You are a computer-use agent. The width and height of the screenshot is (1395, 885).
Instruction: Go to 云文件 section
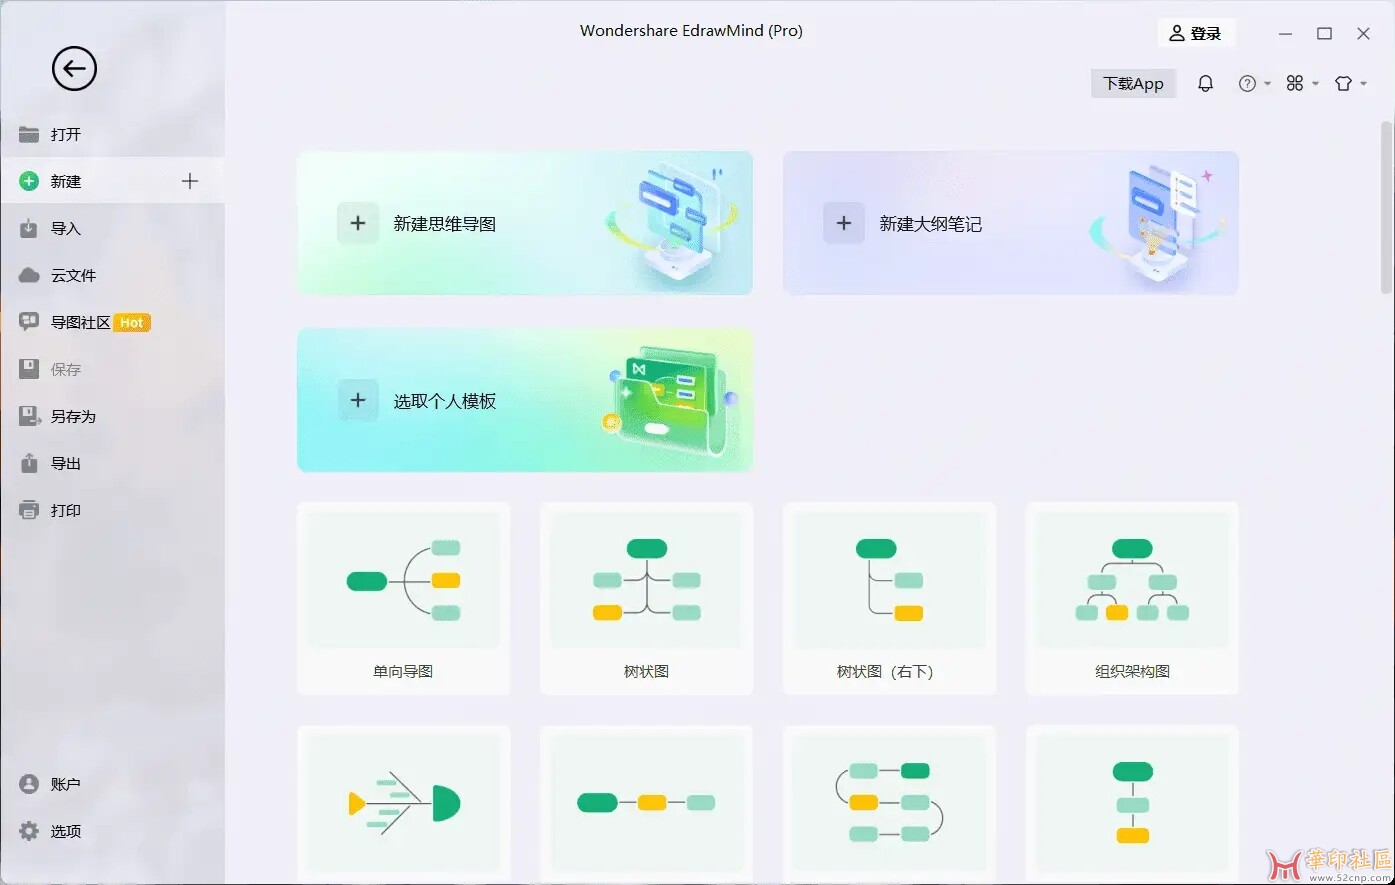(x=113, y=275)
